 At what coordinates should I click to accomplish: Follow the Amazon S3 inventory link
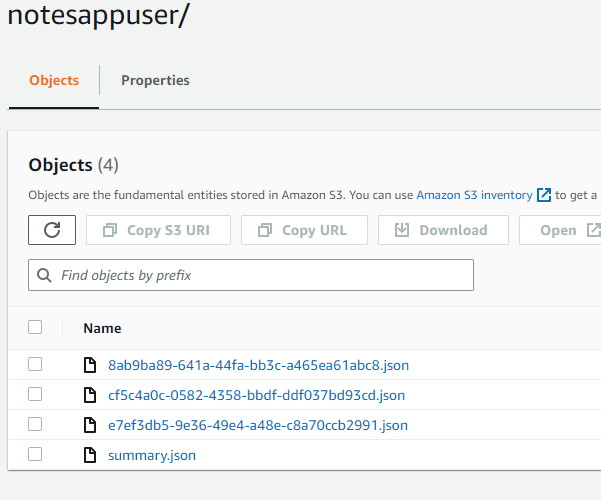click(x=474, y=195)
